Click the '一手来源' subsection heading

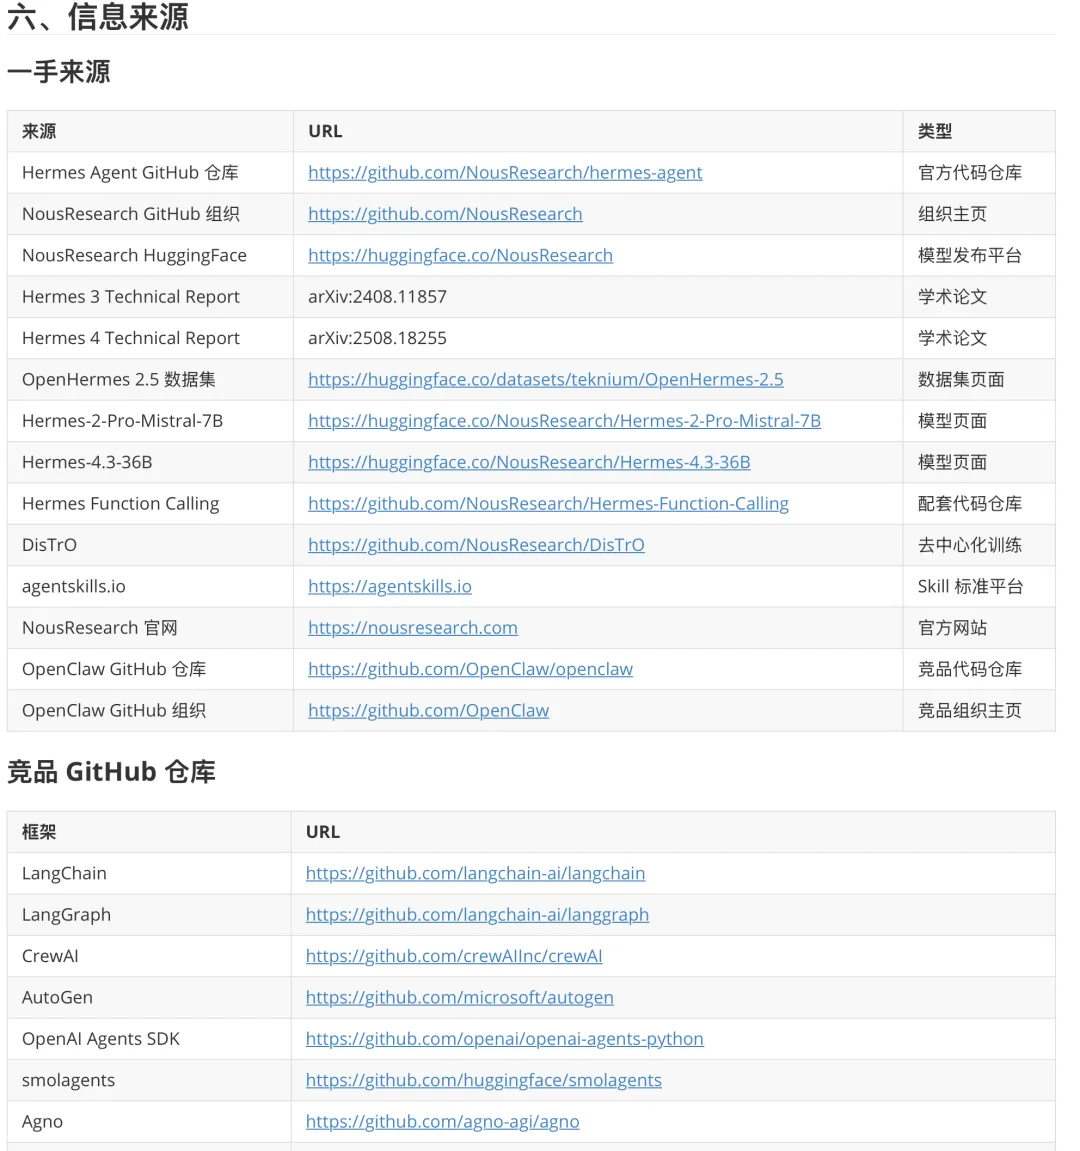click(59, 72)
